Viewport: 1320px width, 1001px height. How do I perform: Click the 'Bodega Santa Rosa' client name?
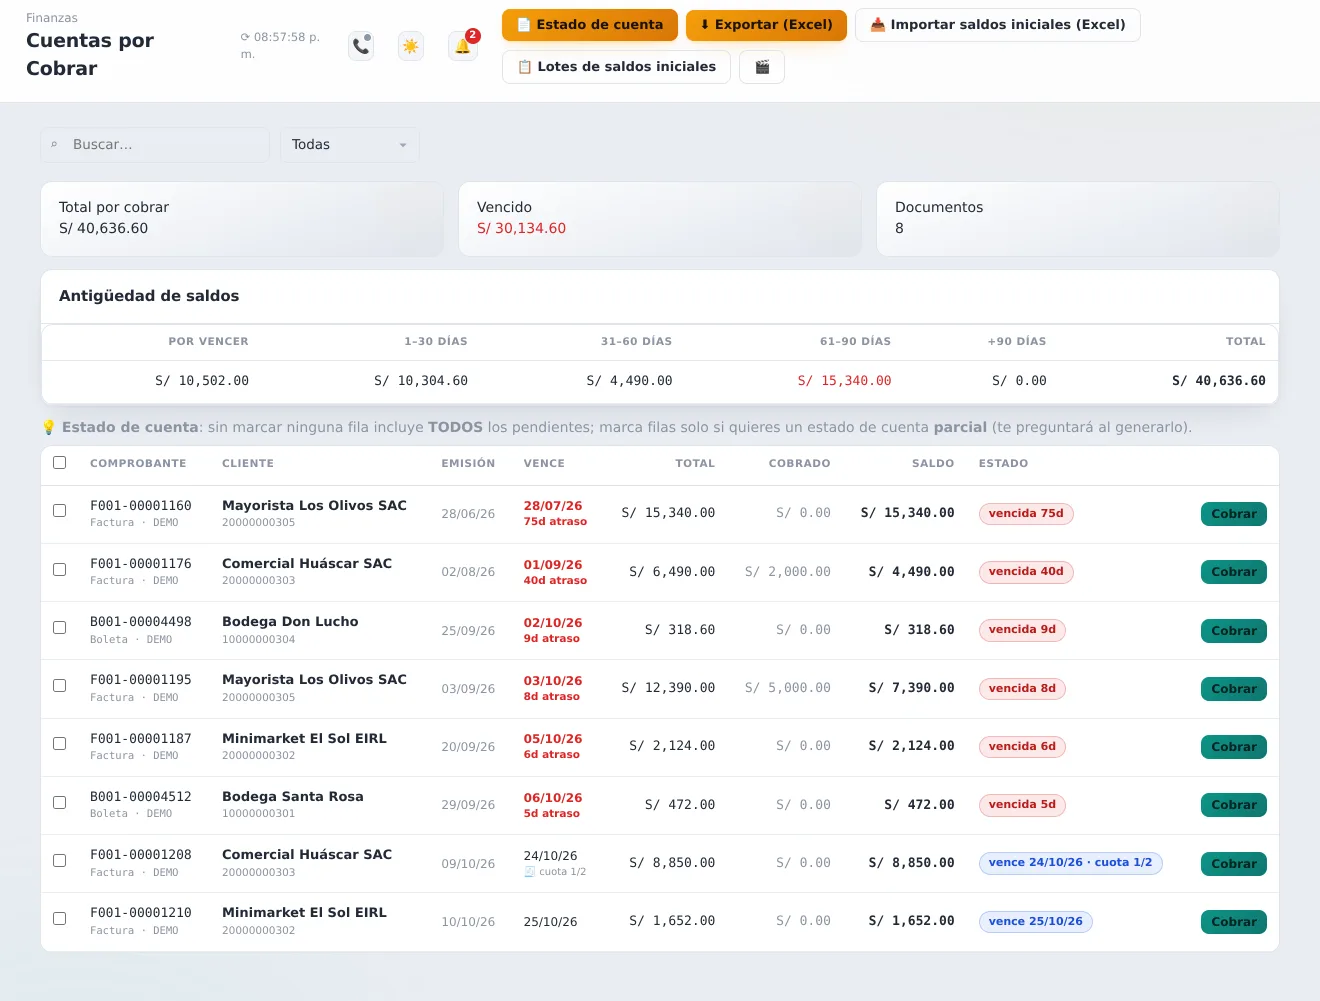click(292, 797)
